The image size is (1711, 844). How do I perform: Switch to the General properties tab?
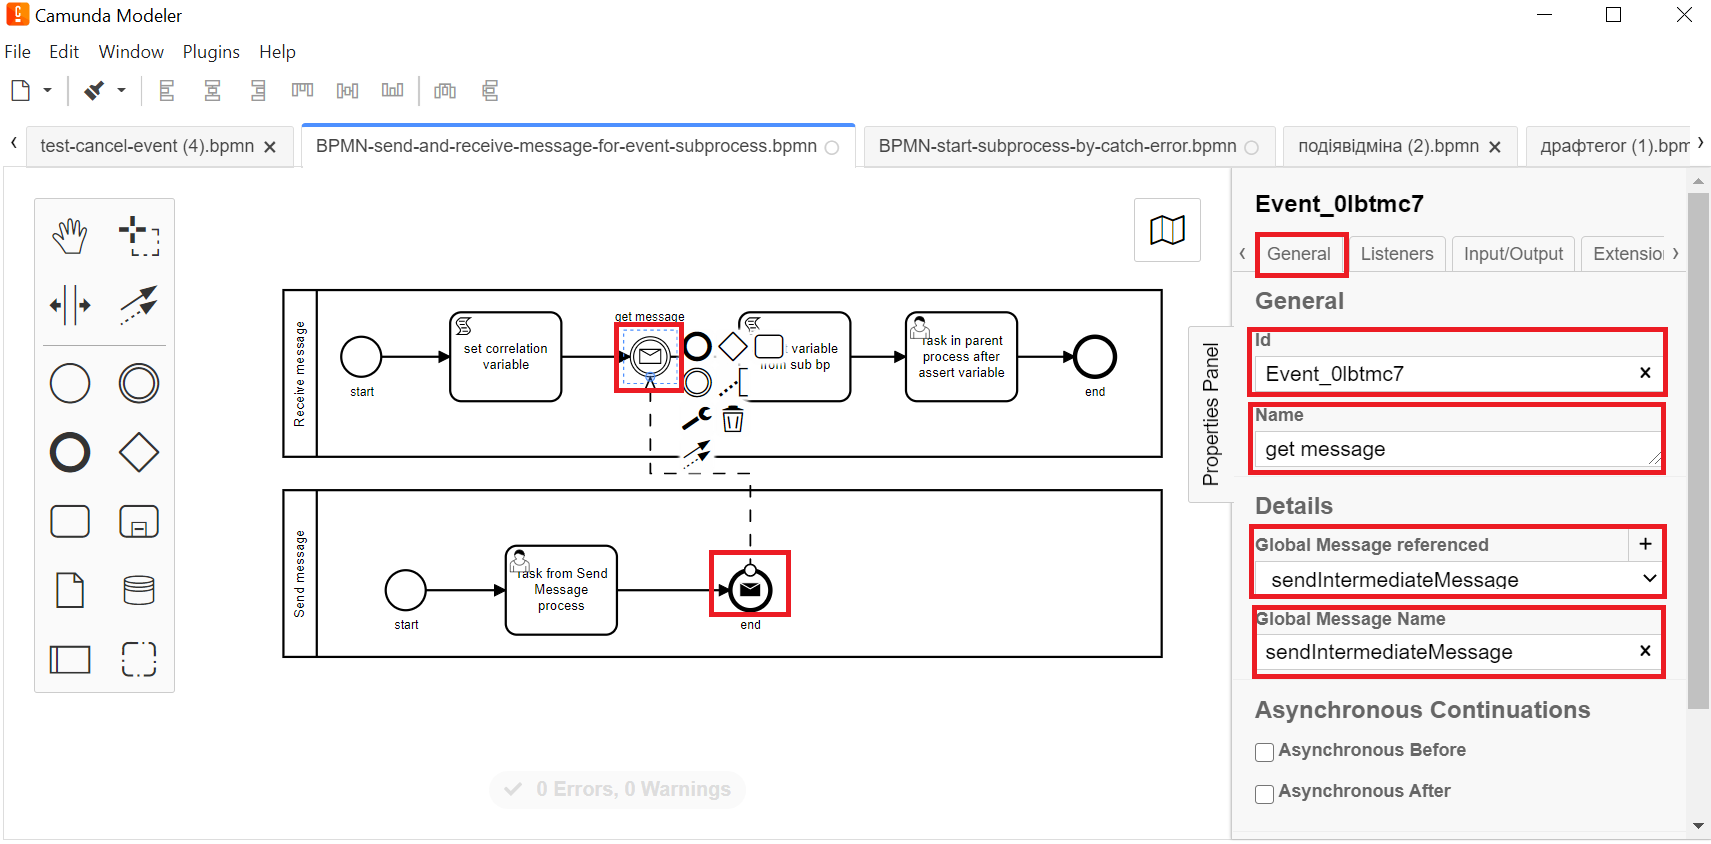[x=1299, y=254]
